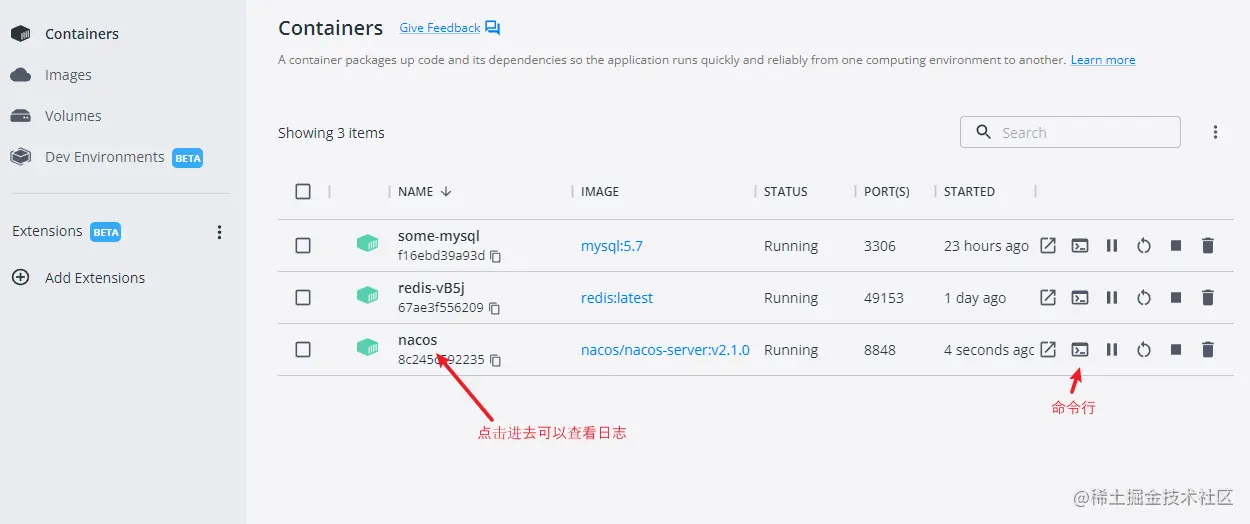
Task: Open the redis-vB5j container details
Action: coord(432,288)
